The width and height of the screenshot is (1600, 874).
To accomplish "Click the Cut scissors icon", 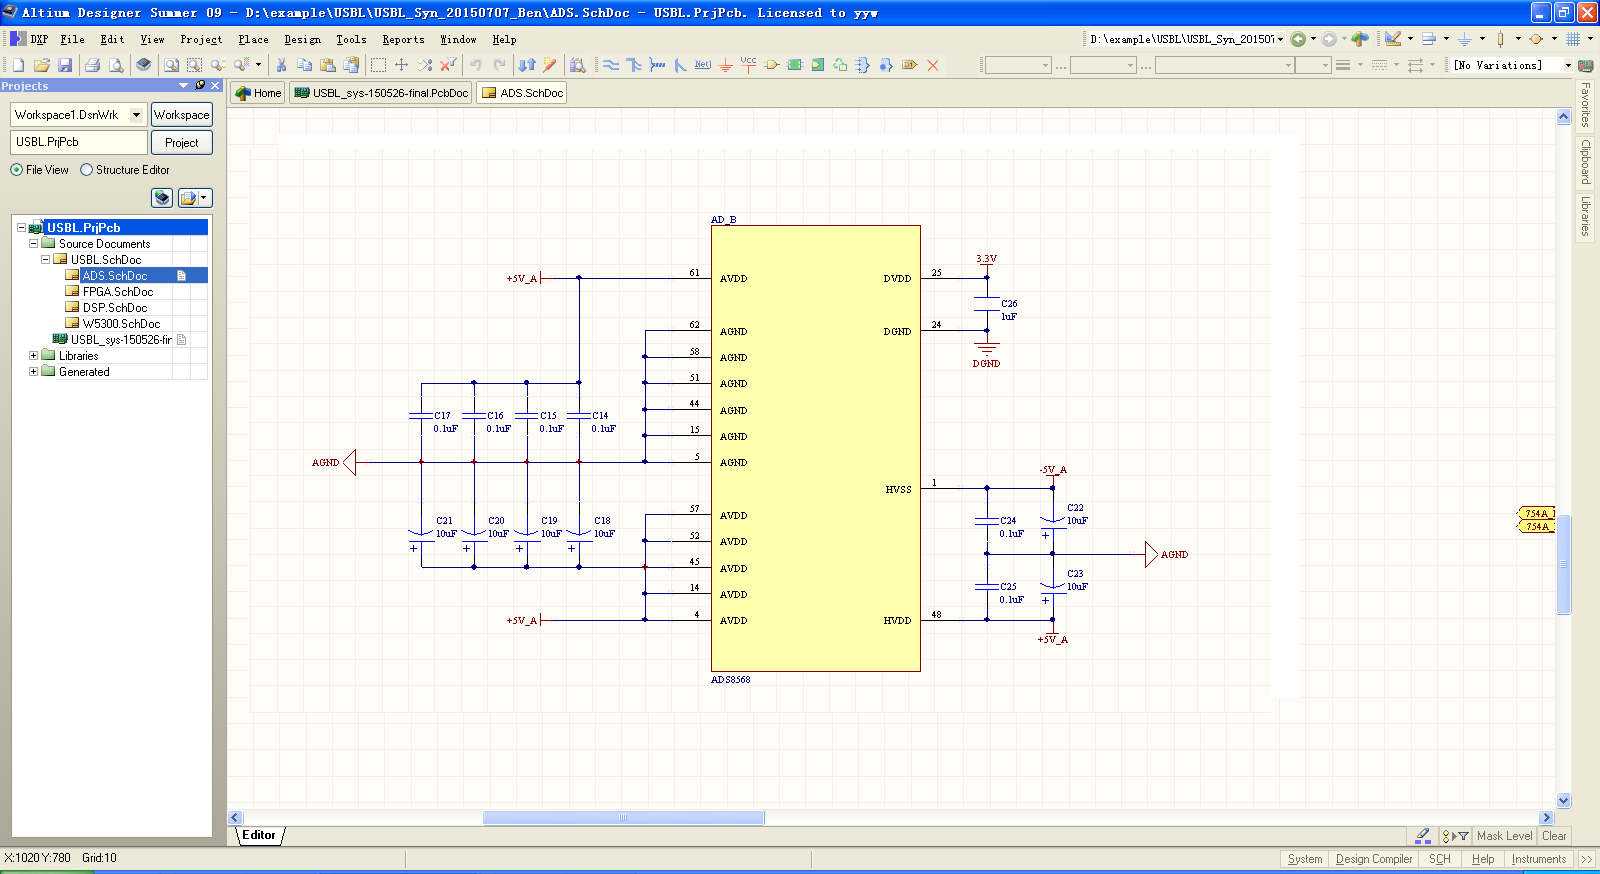I will pos(281,65).
